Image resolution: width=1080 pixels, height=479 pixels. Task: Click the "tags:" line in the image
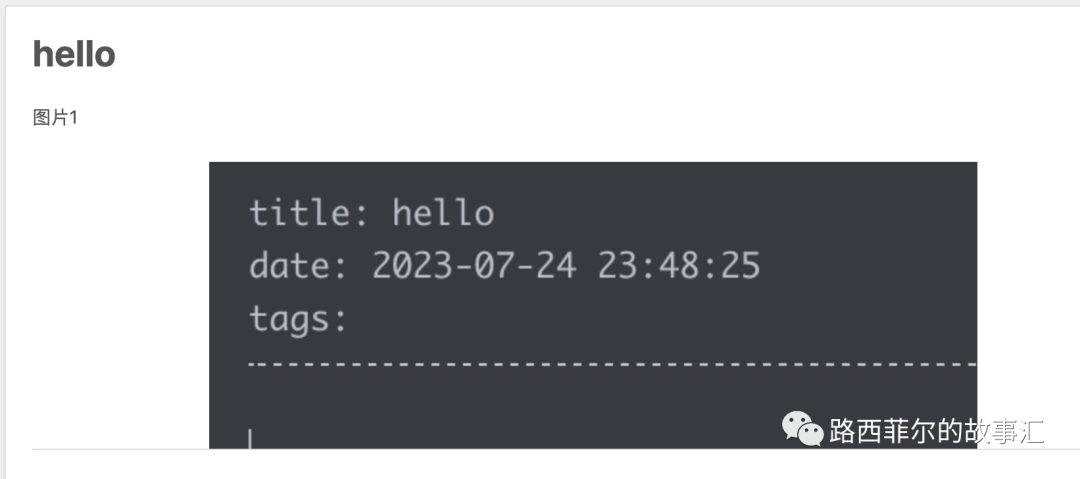click(299, 320)
